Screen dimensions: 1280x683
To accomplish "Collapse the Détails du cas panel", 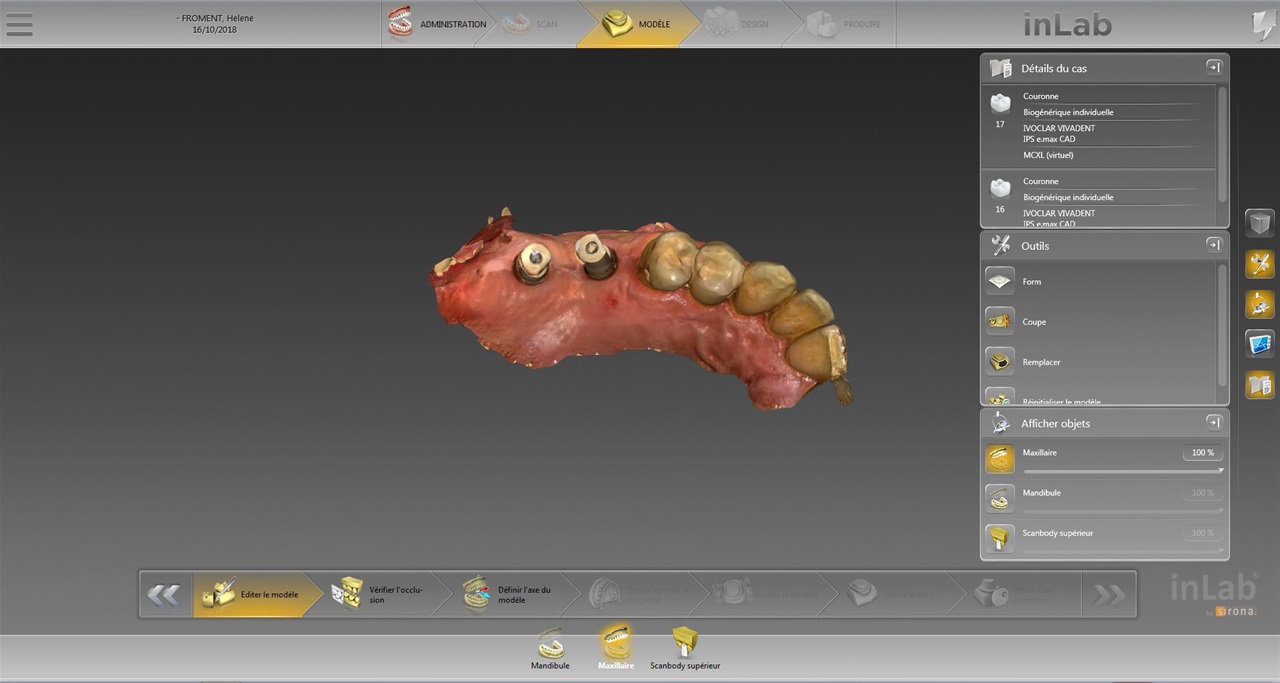I will [1213, 67].
